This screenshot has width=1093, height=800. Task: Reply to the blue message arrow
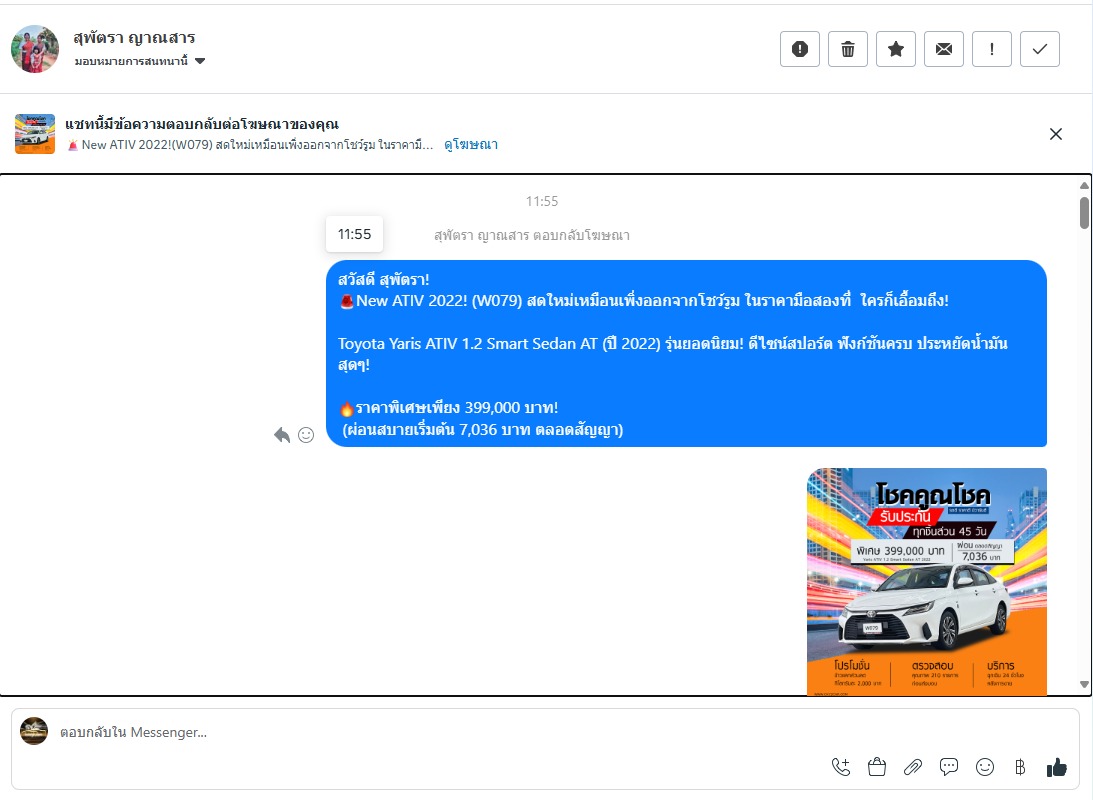pos(282,435)
